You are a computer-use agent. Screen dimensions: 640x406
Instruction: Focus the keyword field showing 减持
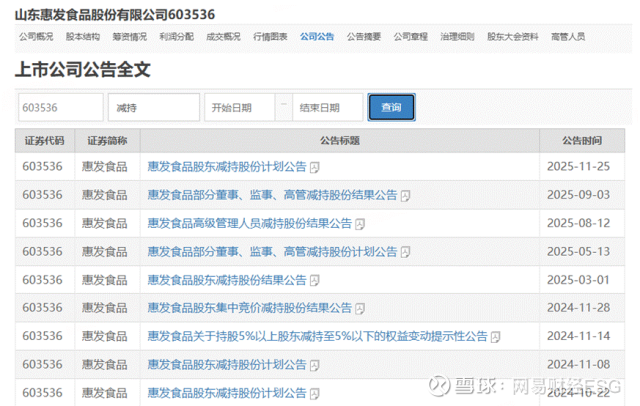tap(154, 107)
